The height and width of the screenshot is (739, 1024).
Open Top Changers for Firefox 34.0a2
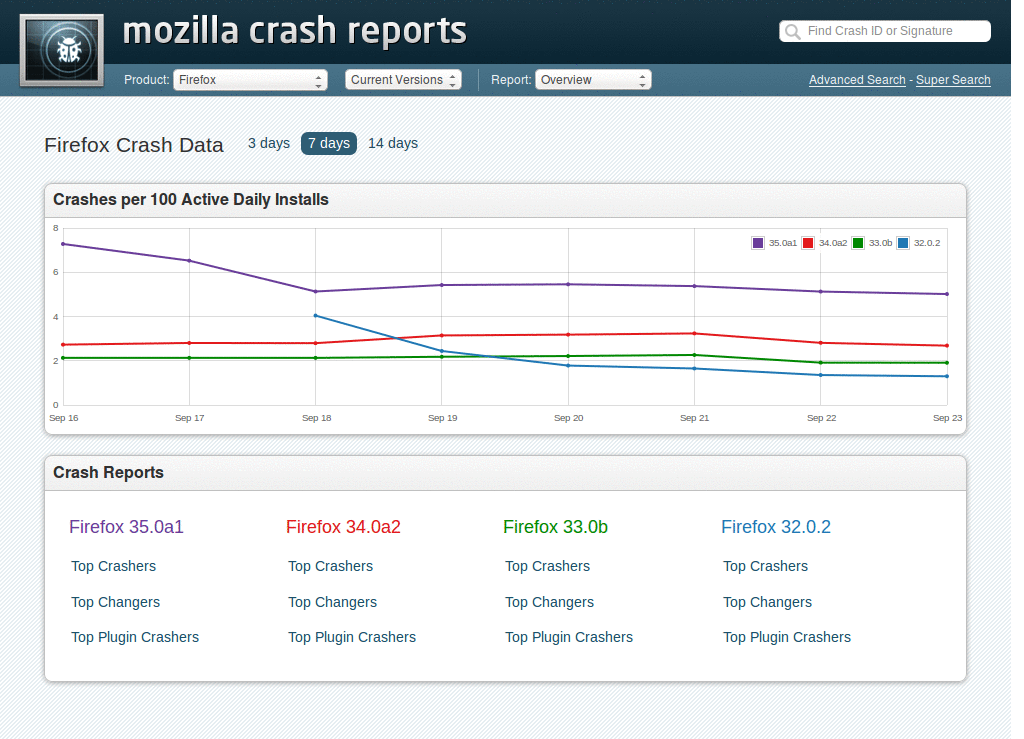click(x=332, y=602)
